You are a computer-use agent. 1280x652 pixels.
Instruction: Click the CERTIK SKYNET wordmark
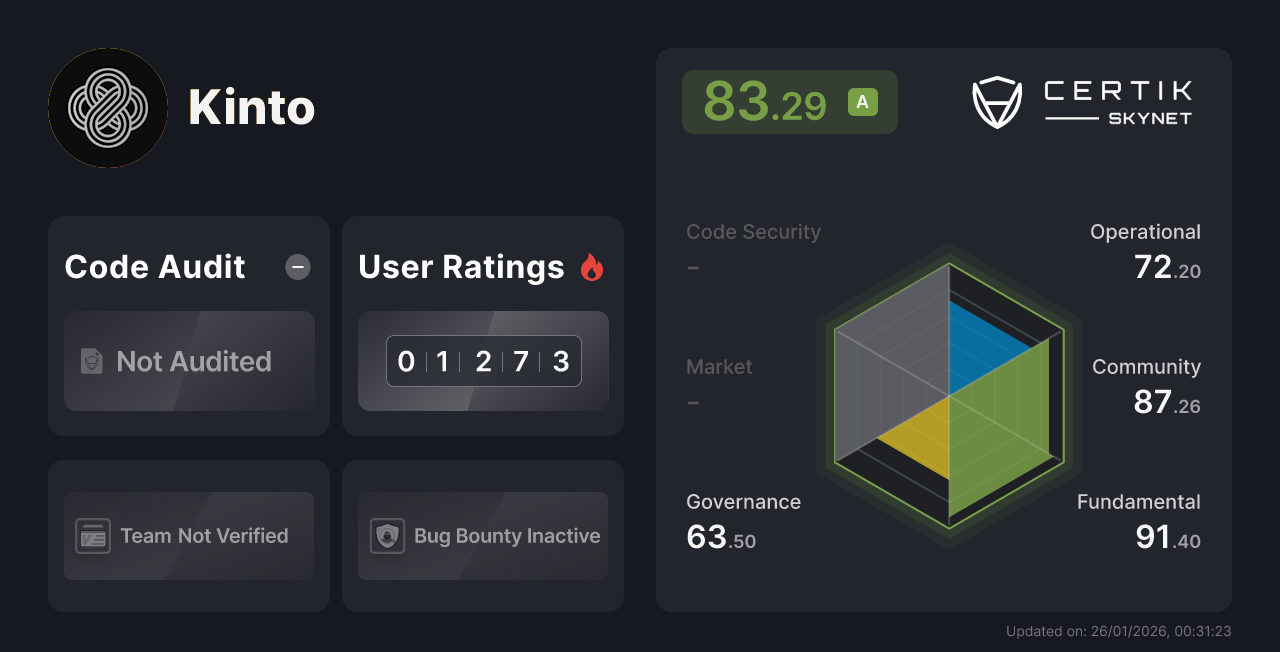[x=1115, y=102]
